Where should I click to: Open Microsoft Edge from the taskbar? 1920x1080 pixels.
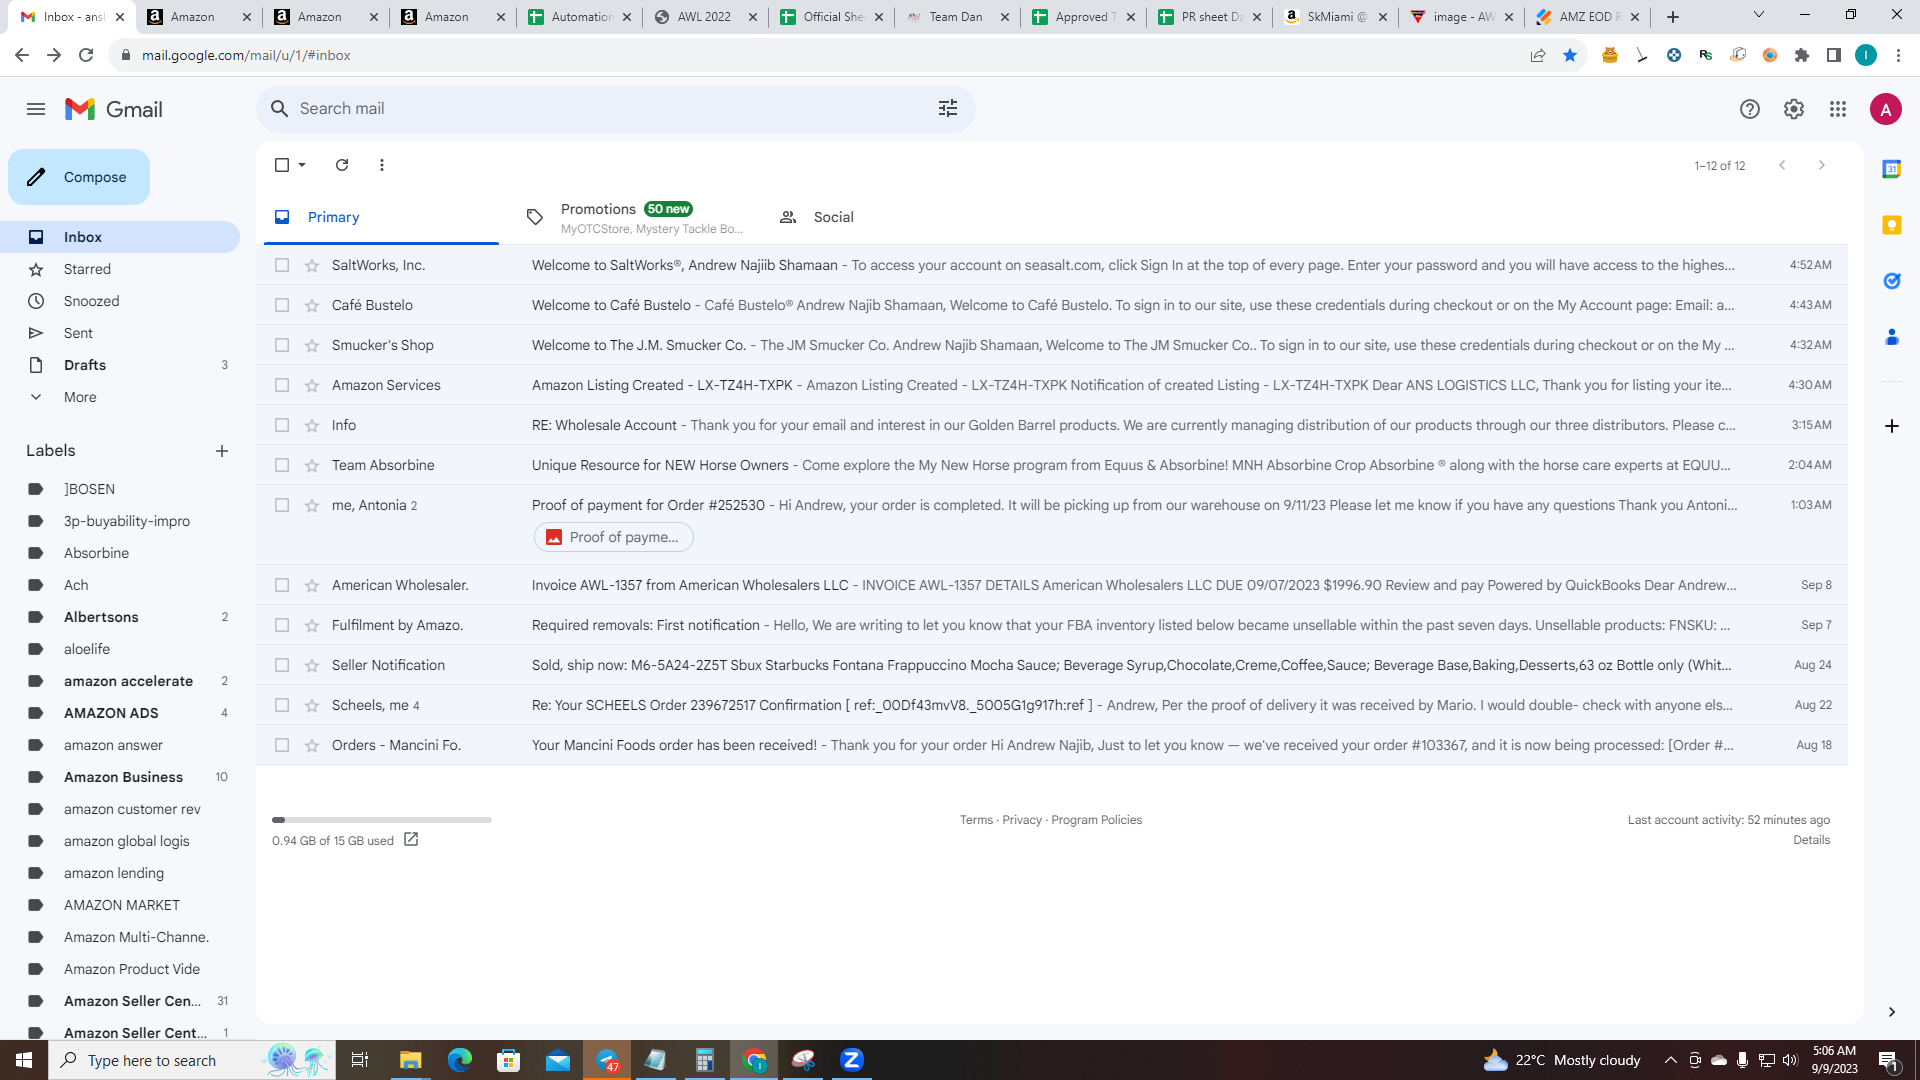[x=460, y=1060]
